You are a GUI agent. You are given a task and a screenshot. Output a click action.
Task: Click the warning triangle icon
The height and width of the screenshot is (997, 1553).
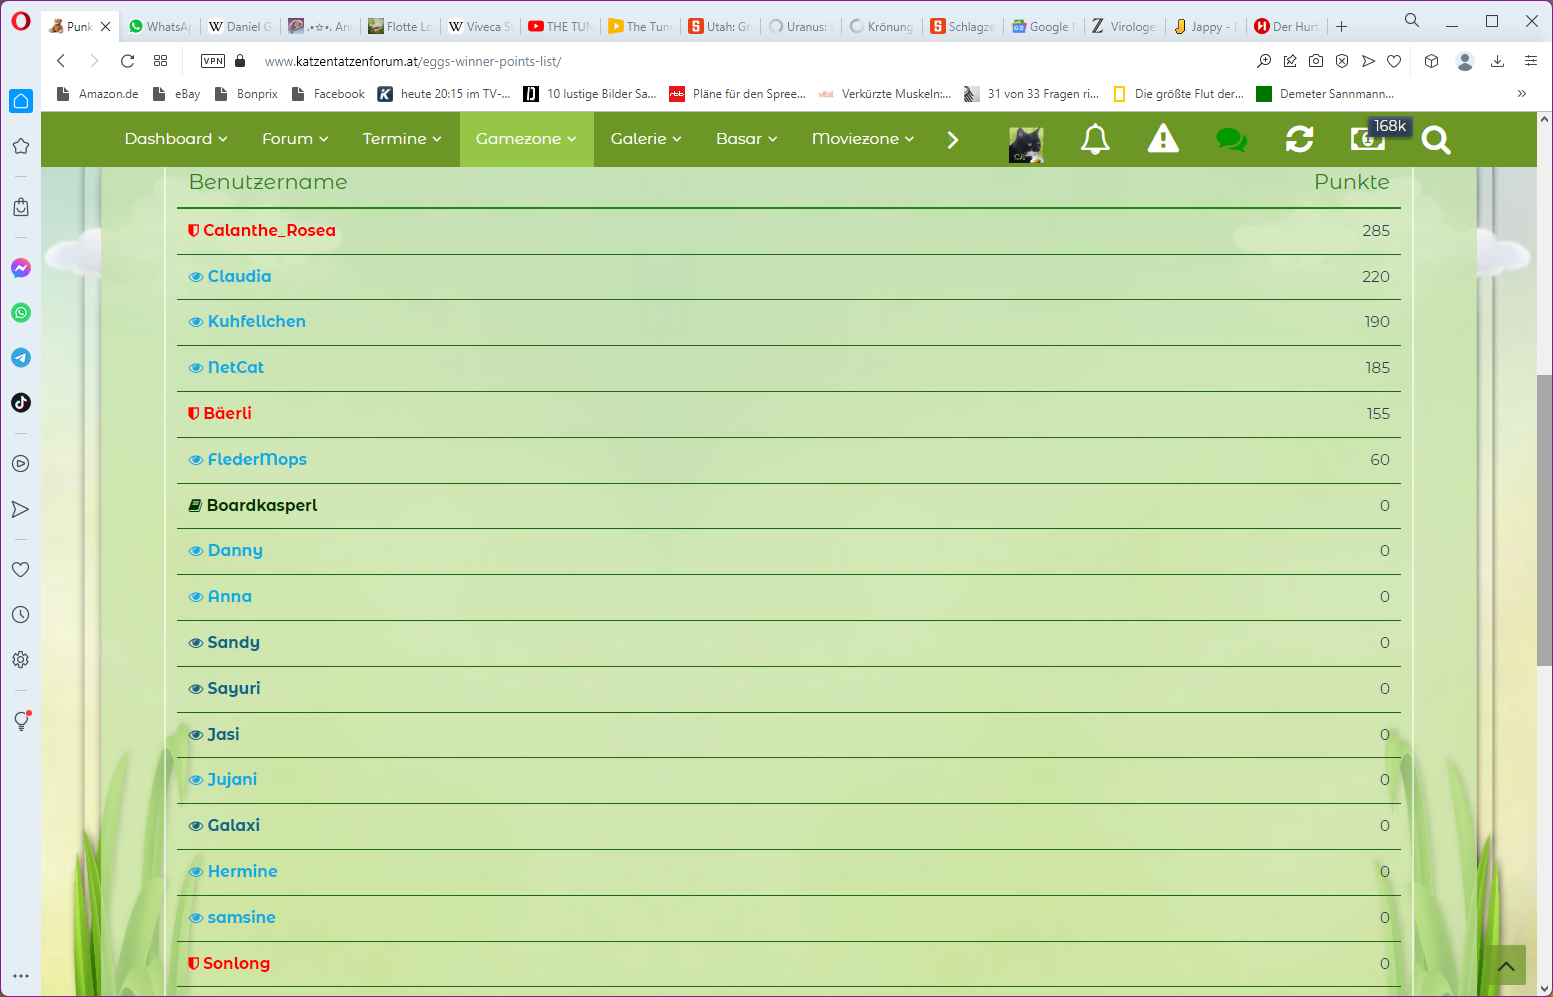tap(1162, 139)
